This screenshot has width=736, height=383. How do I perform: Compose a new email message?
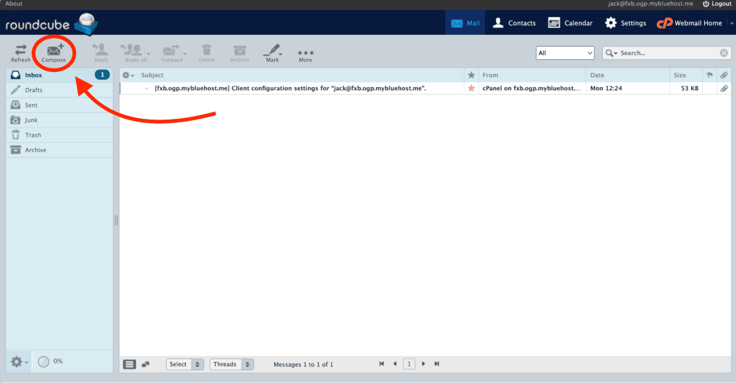54,53
